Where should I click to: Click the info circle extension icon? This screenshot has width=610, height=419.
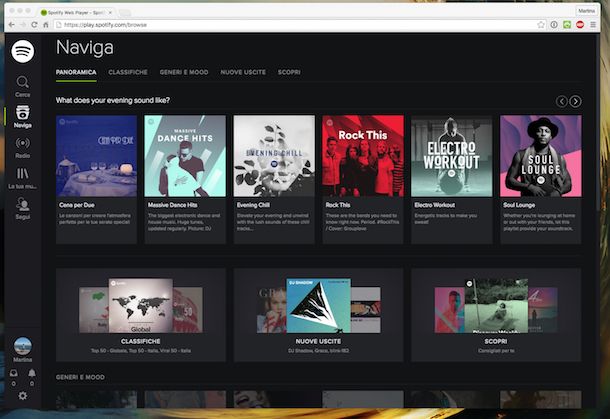point(554,25)
